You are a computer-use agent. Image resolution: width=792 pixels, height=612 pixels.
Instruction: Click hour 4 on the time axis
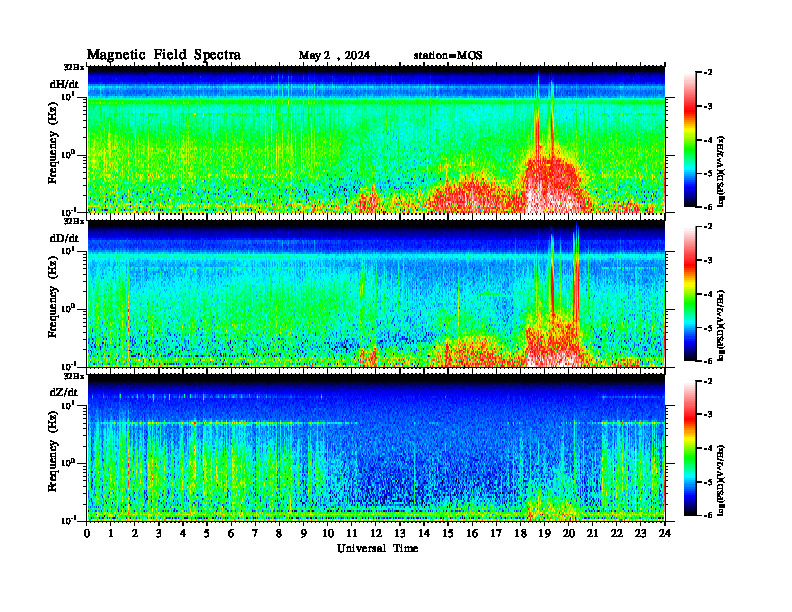[183, 534]
